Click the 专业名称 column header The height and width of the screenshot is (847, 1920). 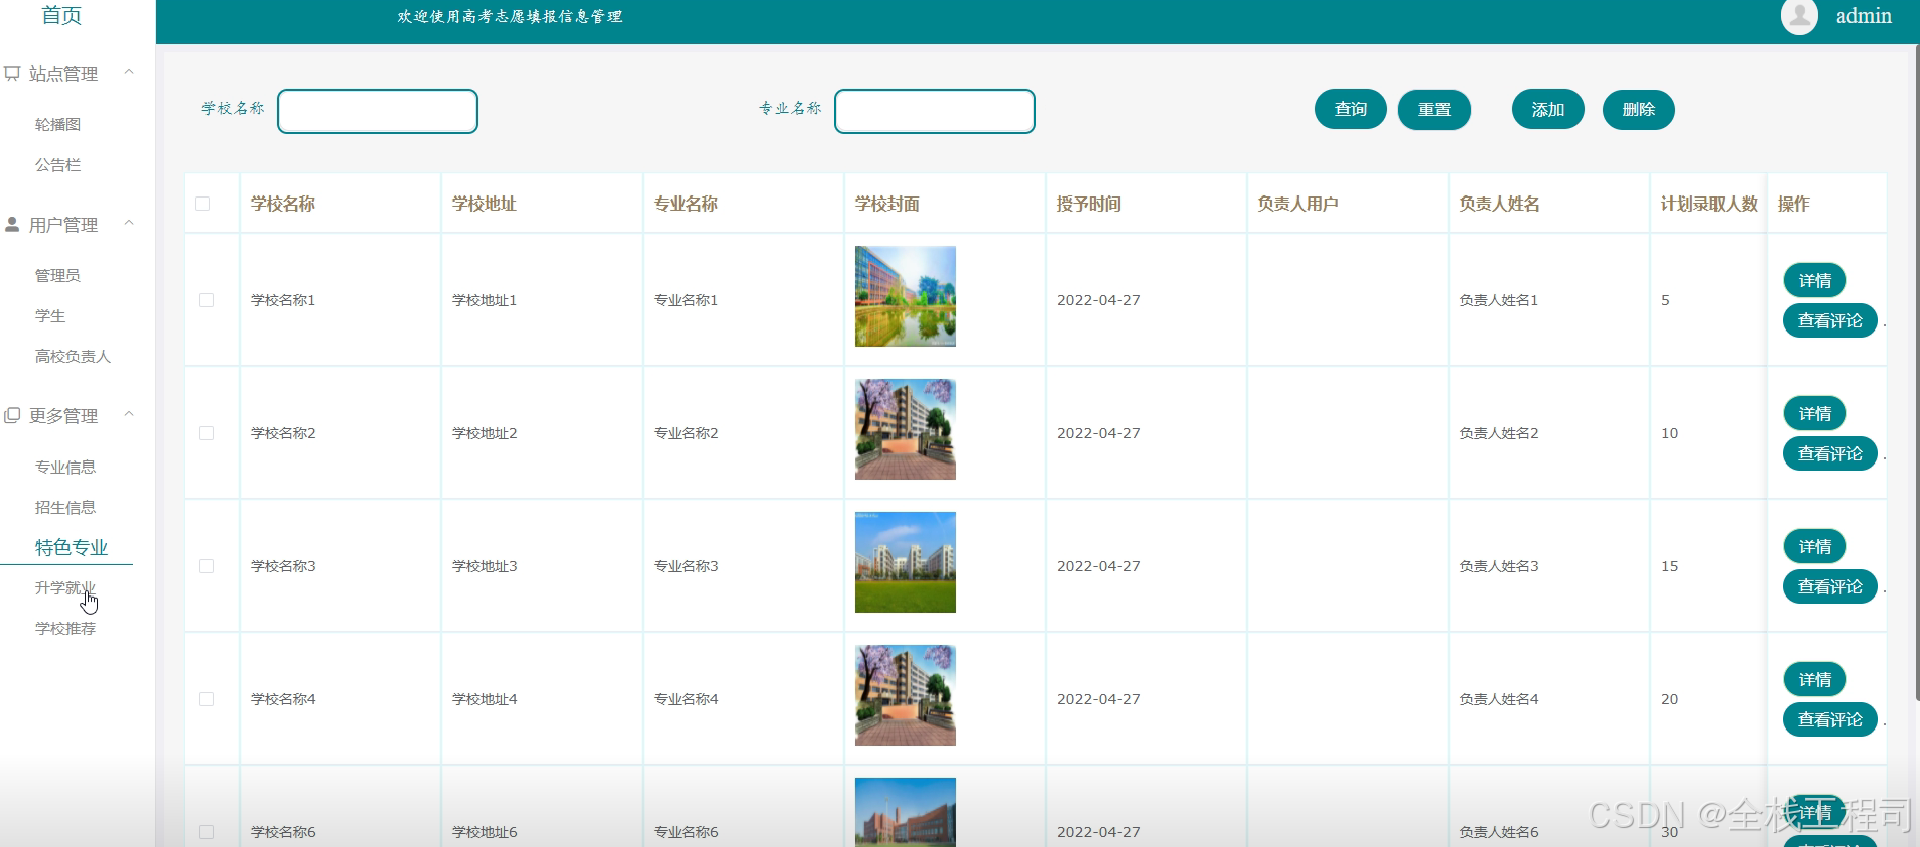pyautogui.click(x=686, y=204)
